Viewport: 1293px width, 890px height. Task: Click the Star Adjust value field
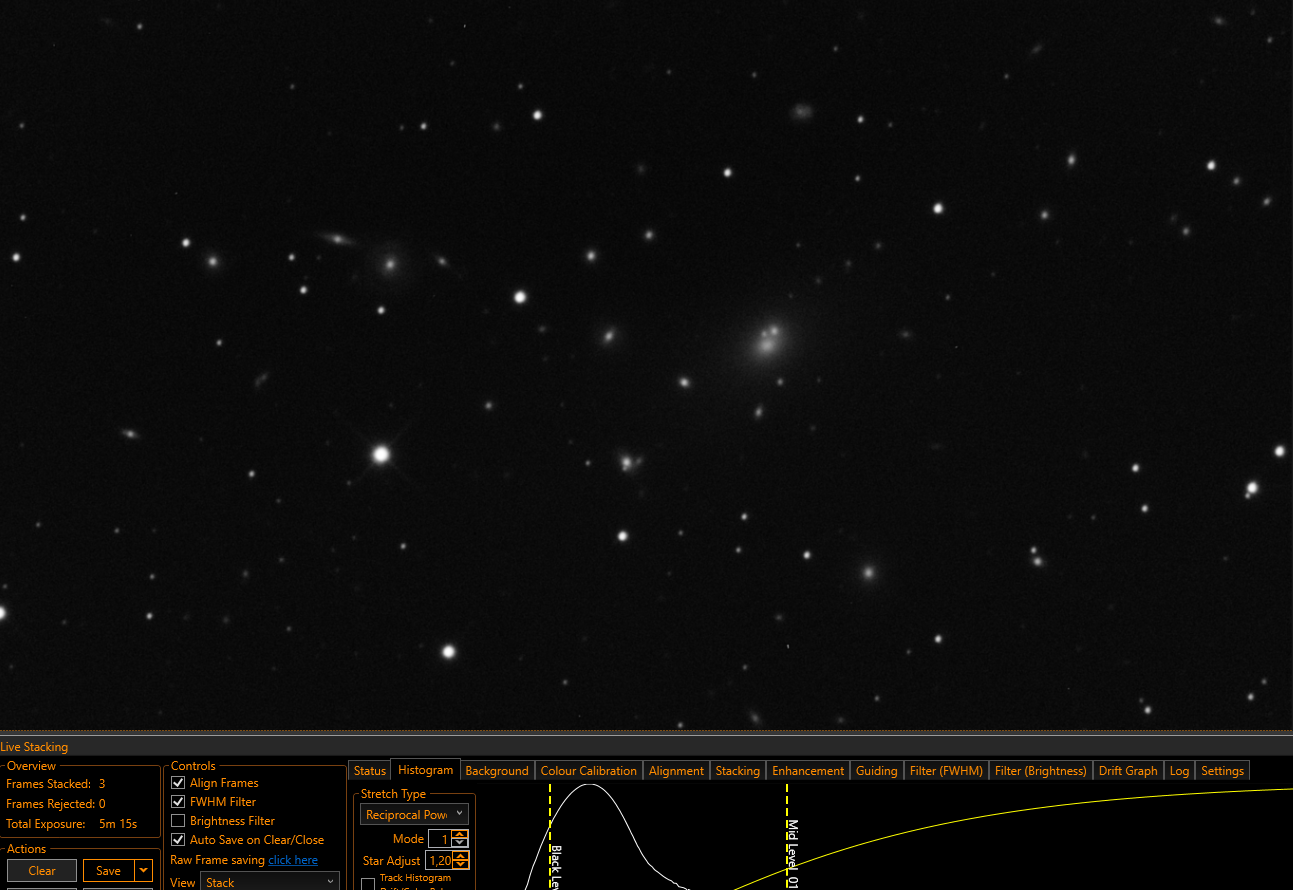pos(439,860)
